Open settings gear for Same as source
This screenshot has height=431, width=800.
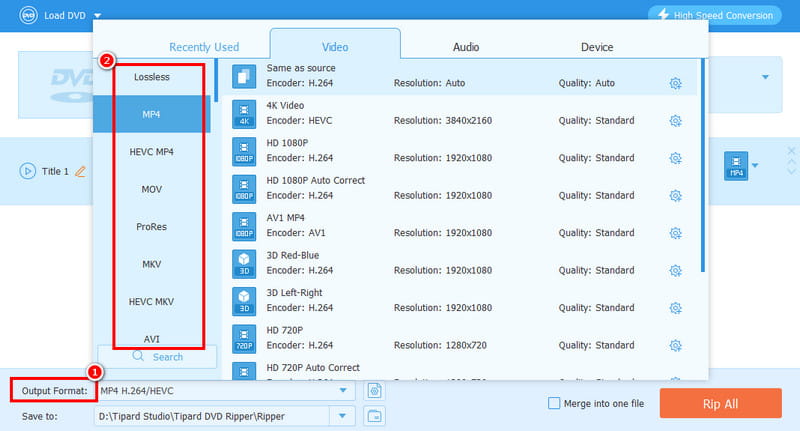pos(676,83)
